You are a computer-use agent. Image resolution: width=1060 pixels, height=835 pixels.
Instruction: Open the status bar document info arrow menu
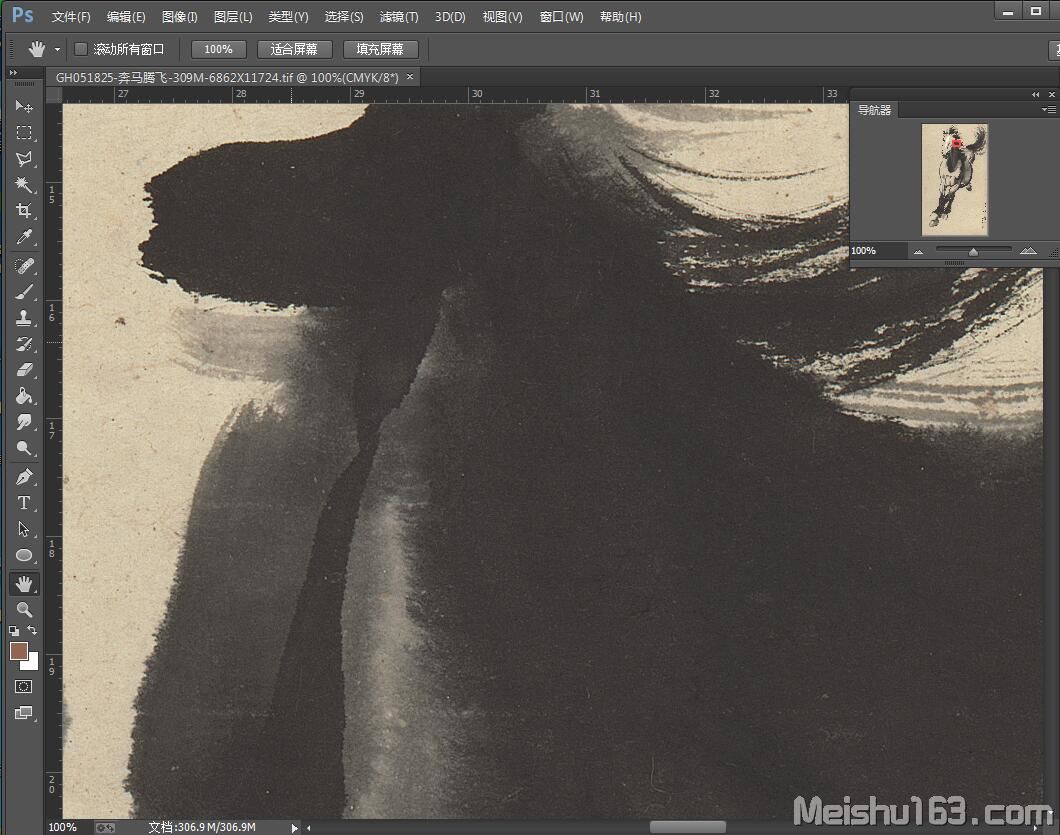(294, 828)
